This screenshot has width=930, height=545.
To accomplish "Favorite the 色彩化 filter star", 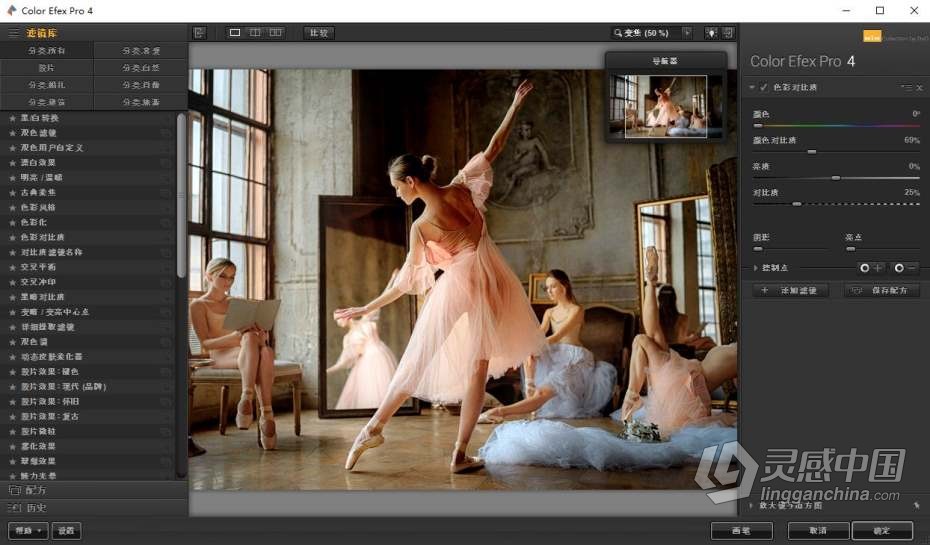I will click(12, 222).
